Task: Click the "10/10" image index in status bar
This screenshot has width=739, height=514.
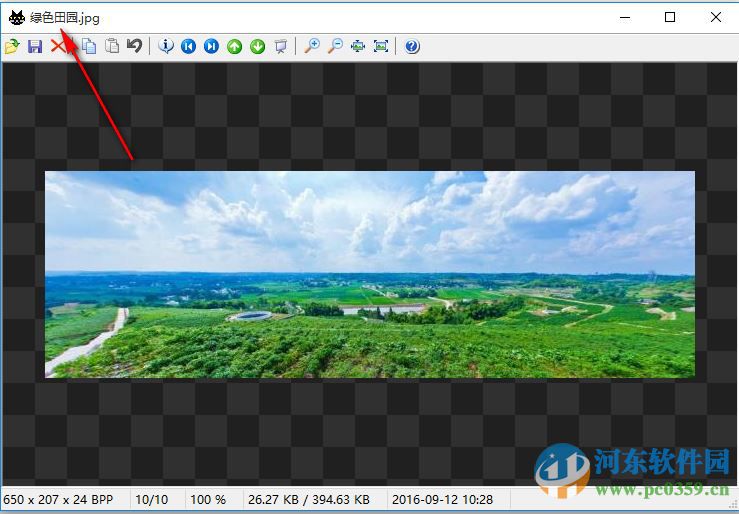Action: point(152,499)
